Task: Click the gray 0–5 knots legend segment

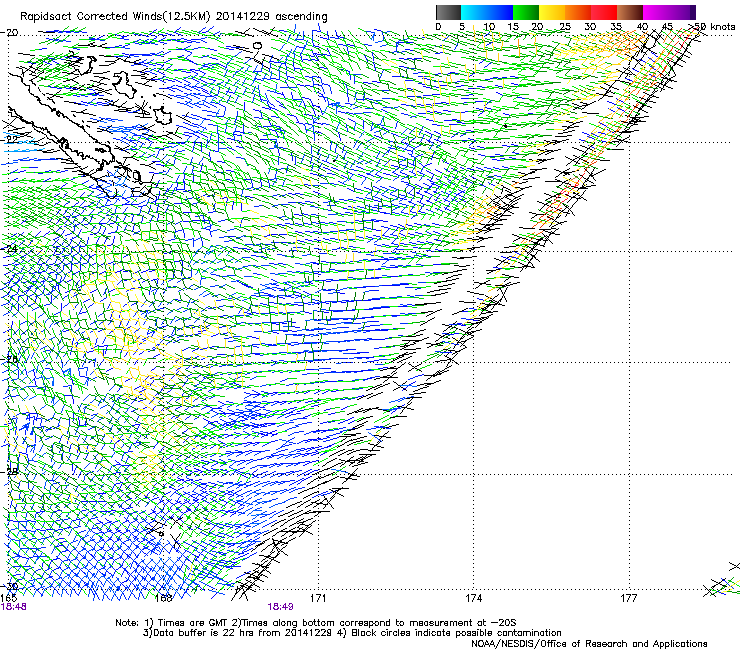Action: 448,12
